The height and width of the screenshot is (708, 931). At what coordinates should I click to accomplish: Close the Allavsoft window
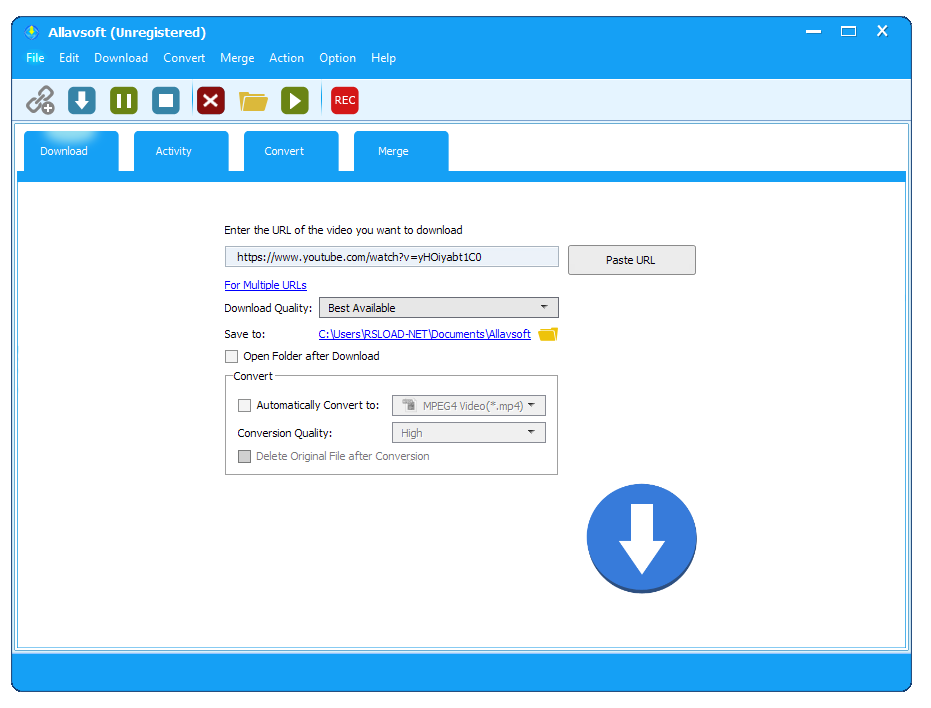tap(882, 31)
